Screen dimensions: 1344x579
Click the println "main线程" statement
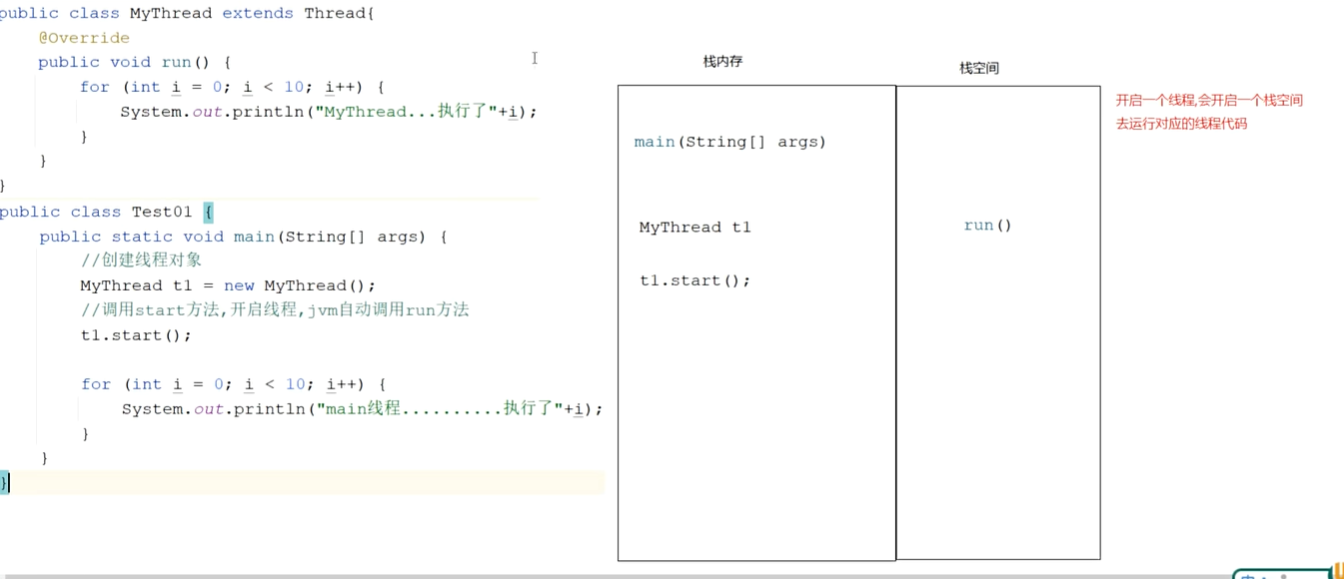[363, 409]
